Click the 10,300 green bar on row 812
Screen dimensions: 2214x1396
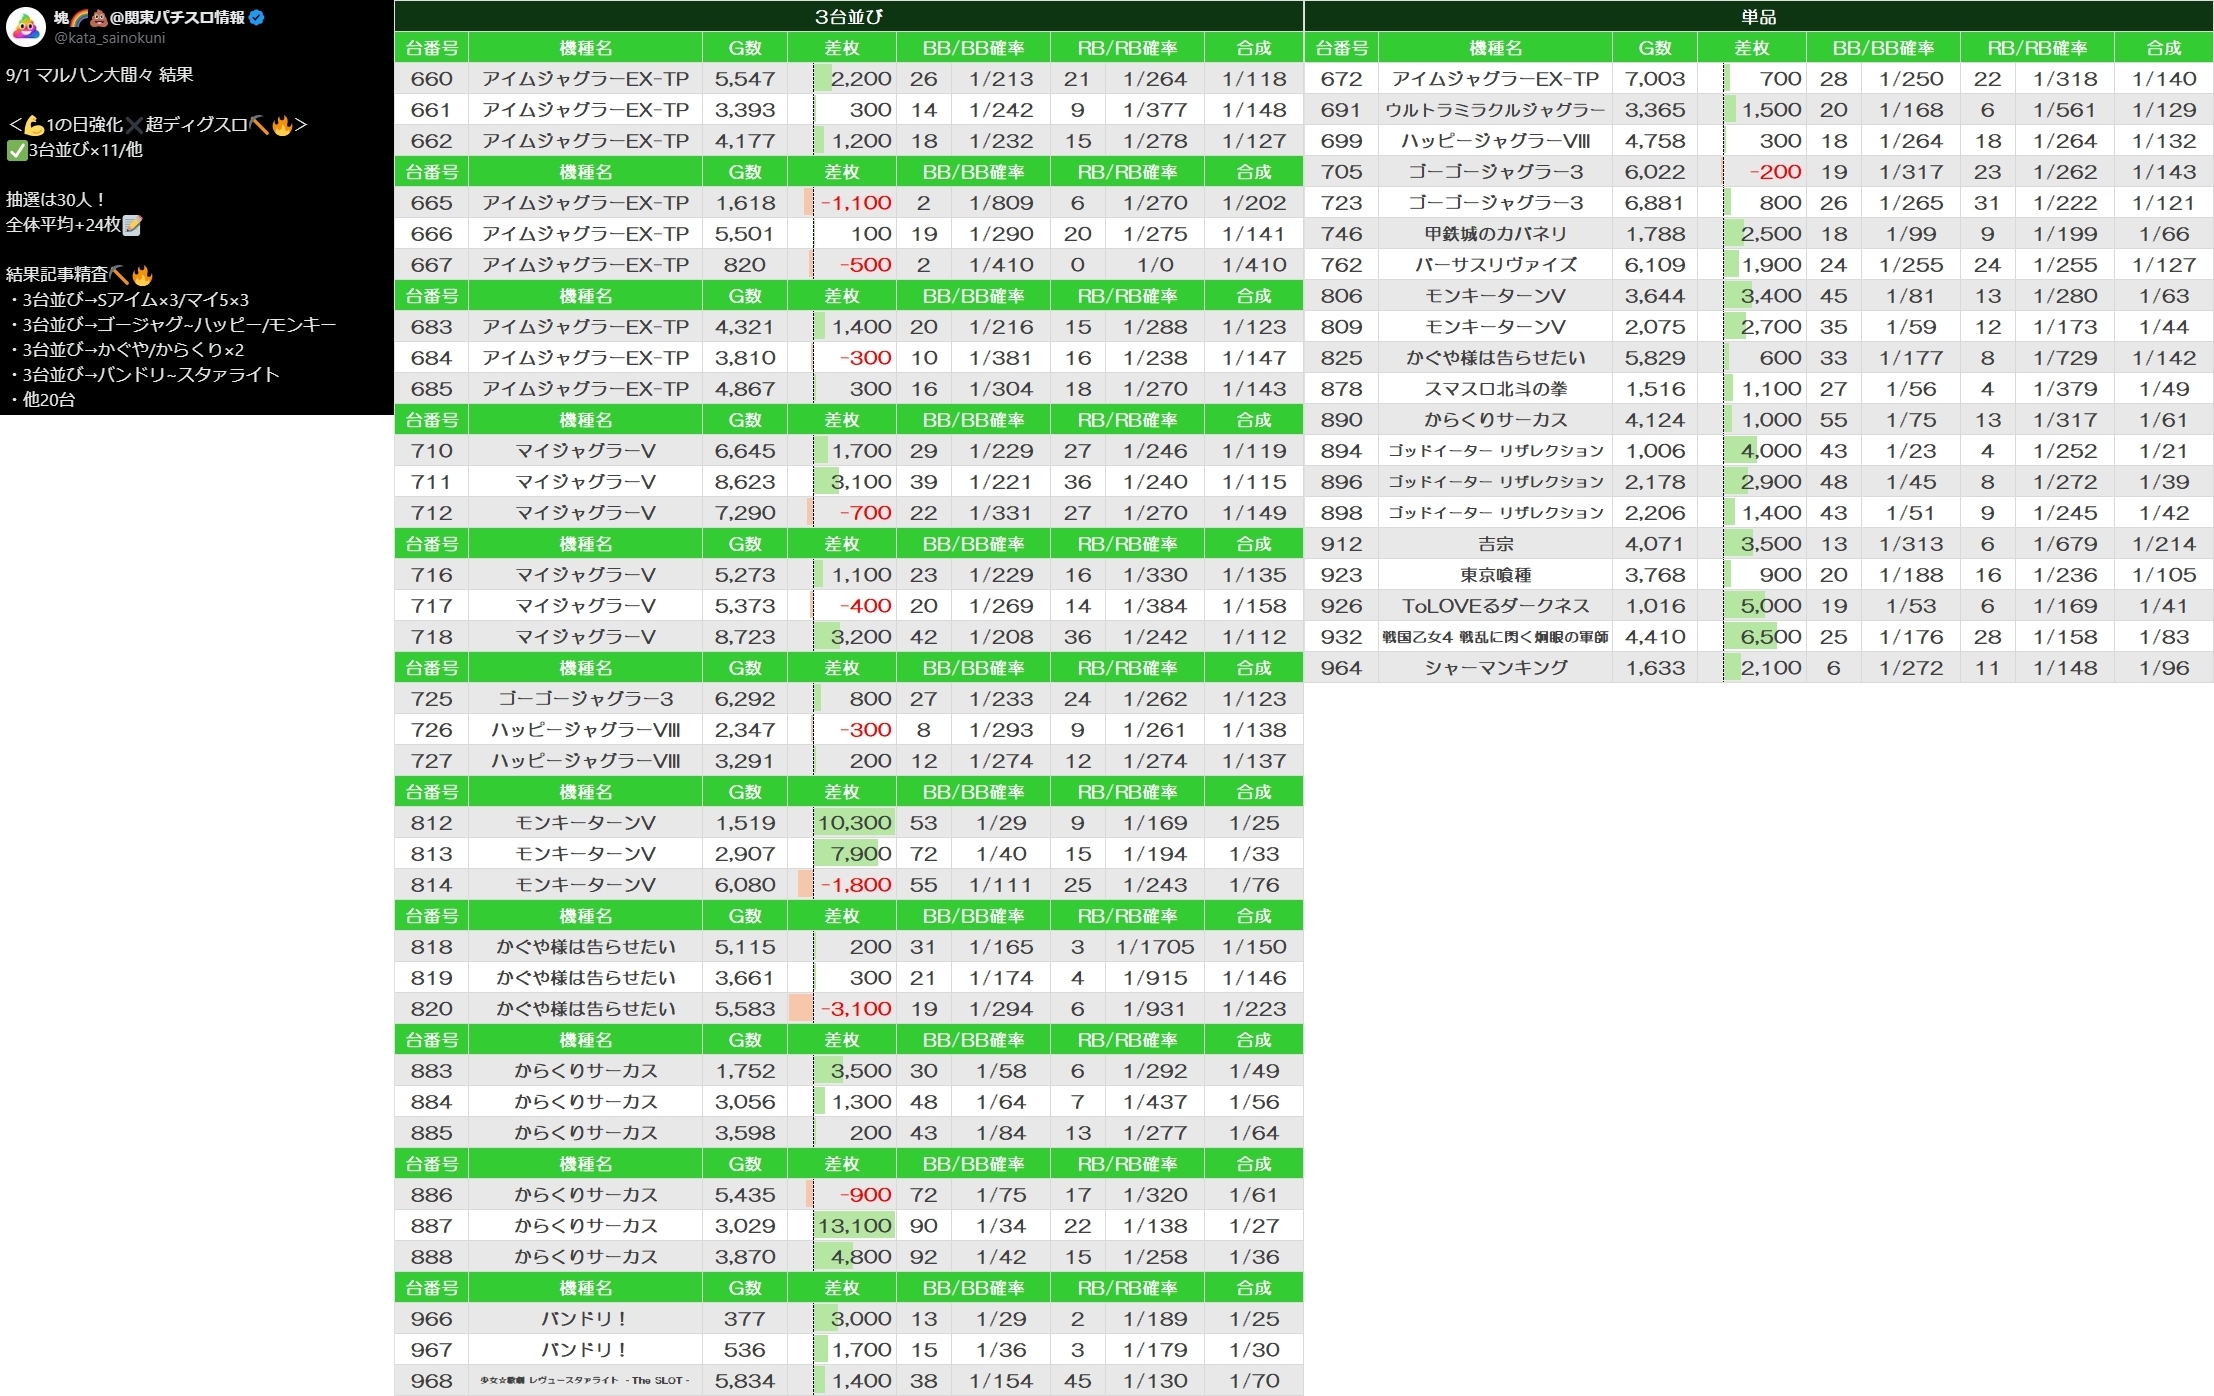pos(854,823)
